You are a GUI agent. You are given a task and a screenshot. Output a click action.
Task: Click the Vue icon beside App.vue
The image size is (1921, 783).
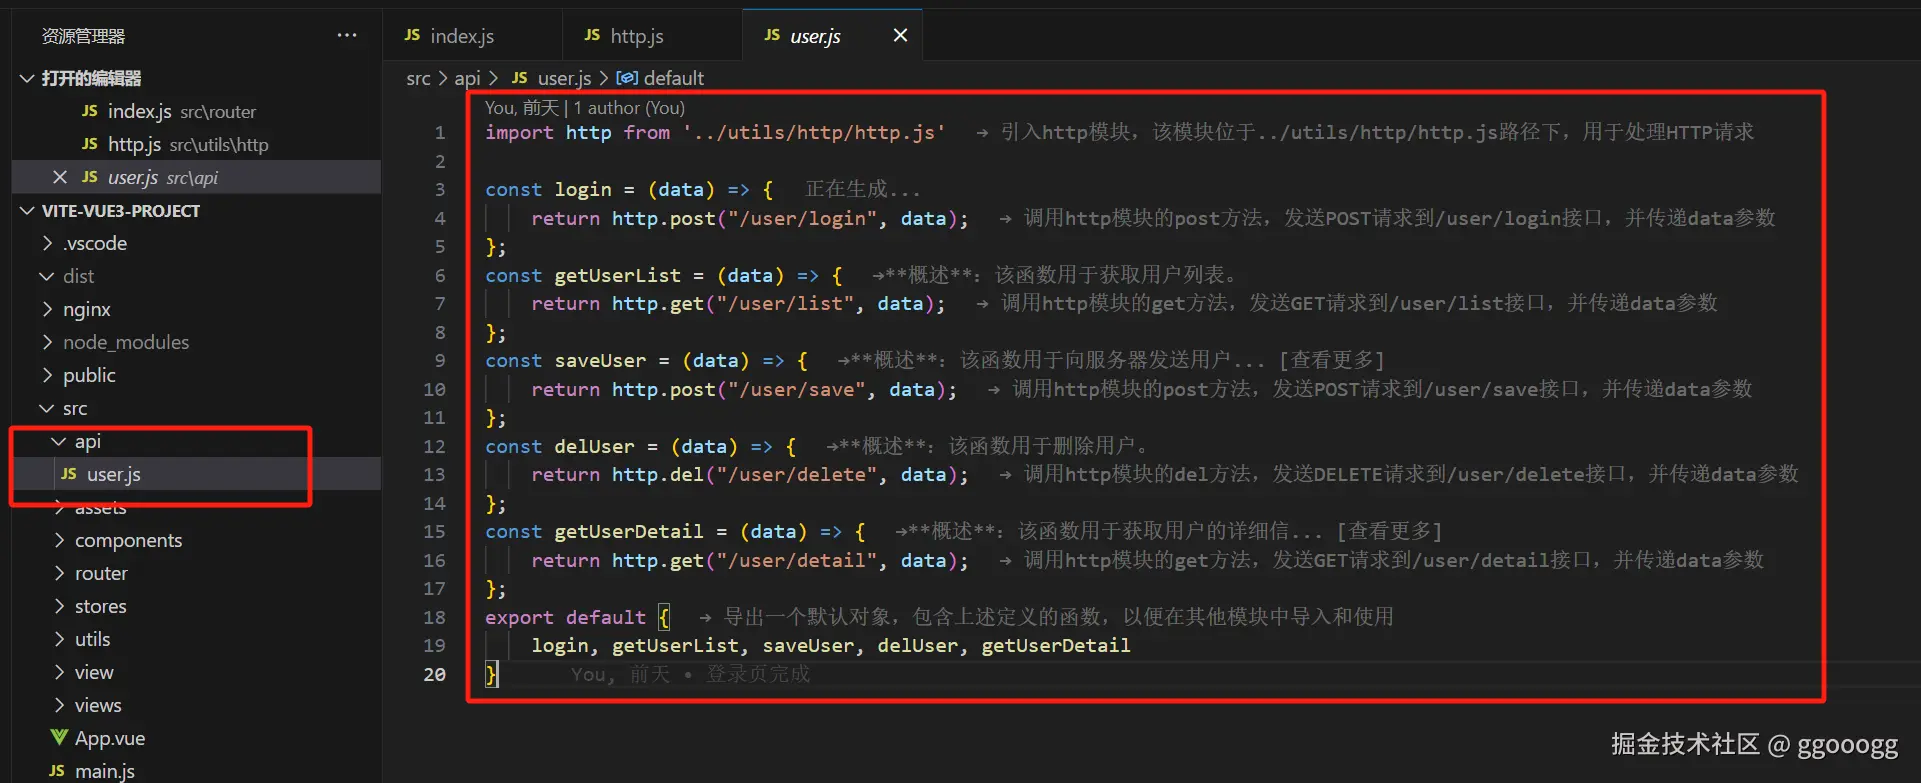(x=59, y=738)
